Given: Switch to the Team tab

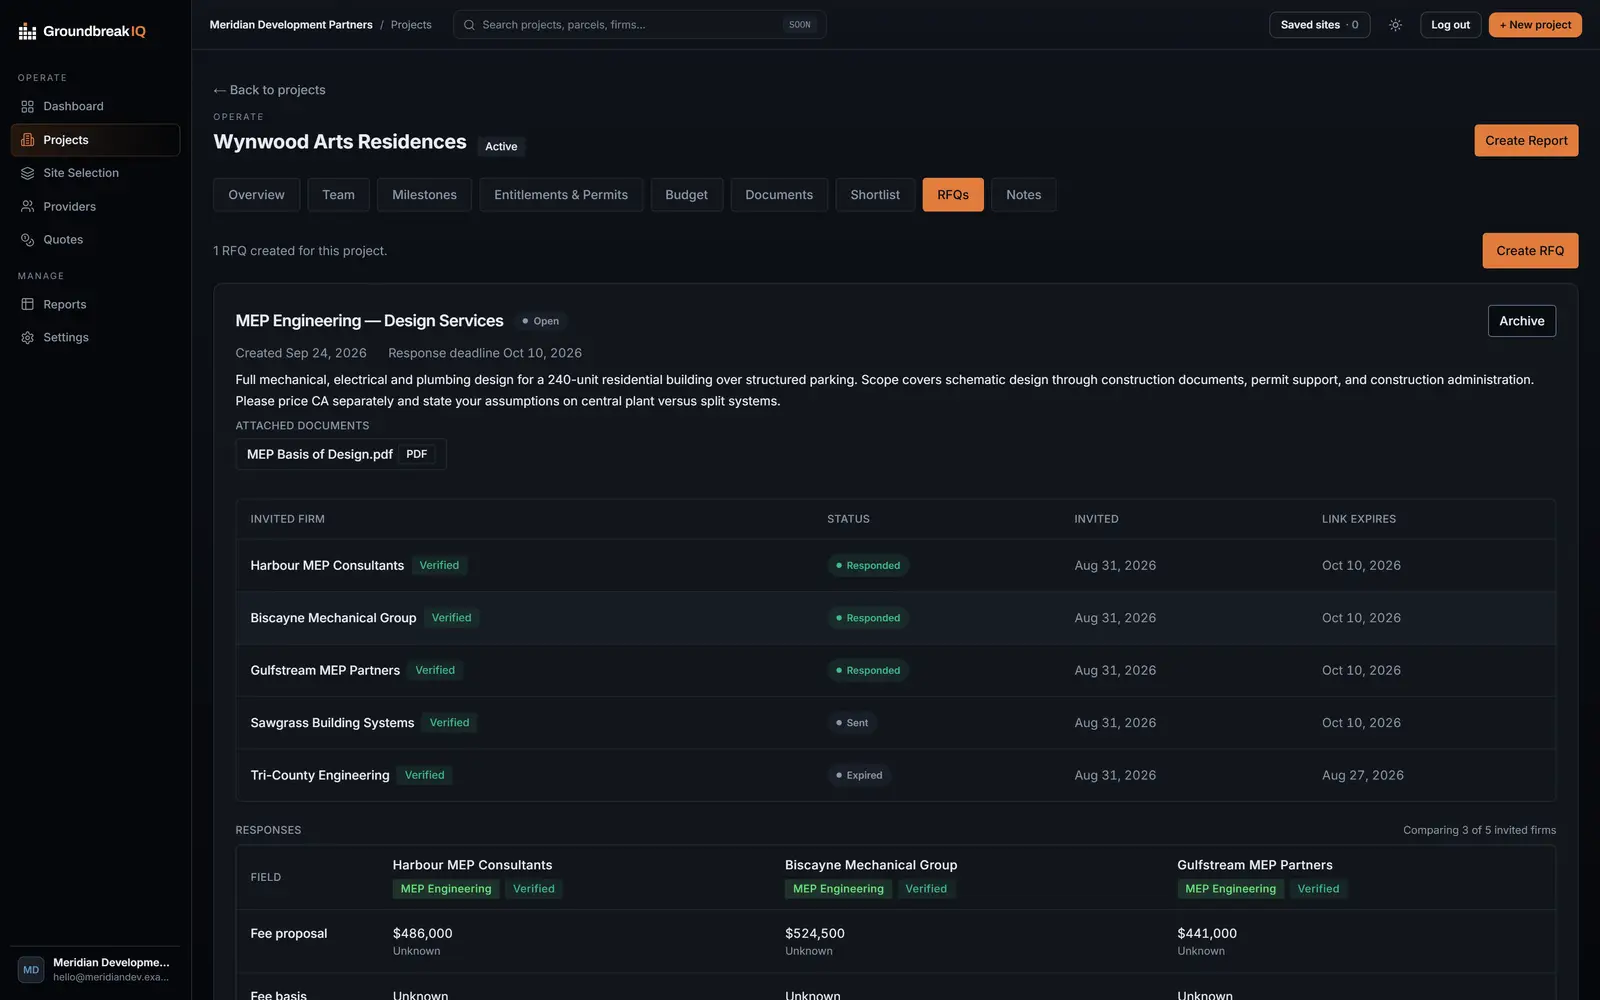Looking at the screenshot, I should coord(338,195).
